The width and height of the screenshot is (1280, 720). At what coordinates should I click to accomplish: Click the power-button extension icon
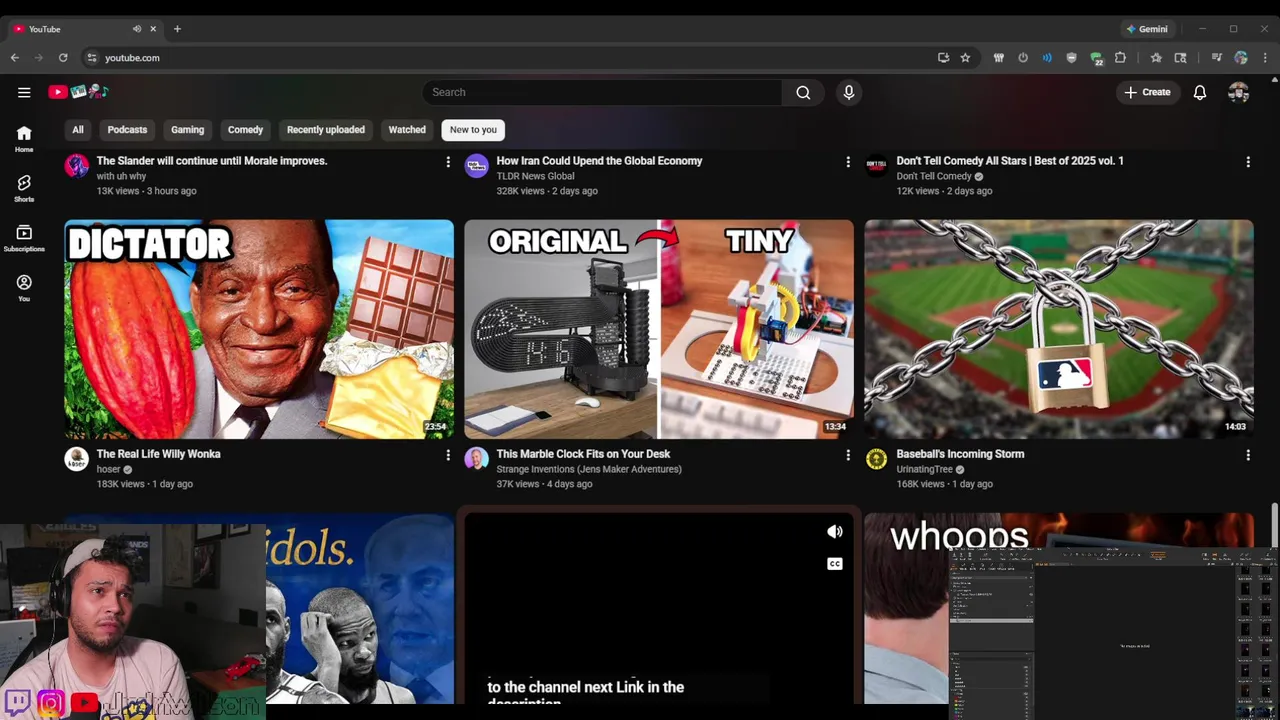(x=1023, y=58)
